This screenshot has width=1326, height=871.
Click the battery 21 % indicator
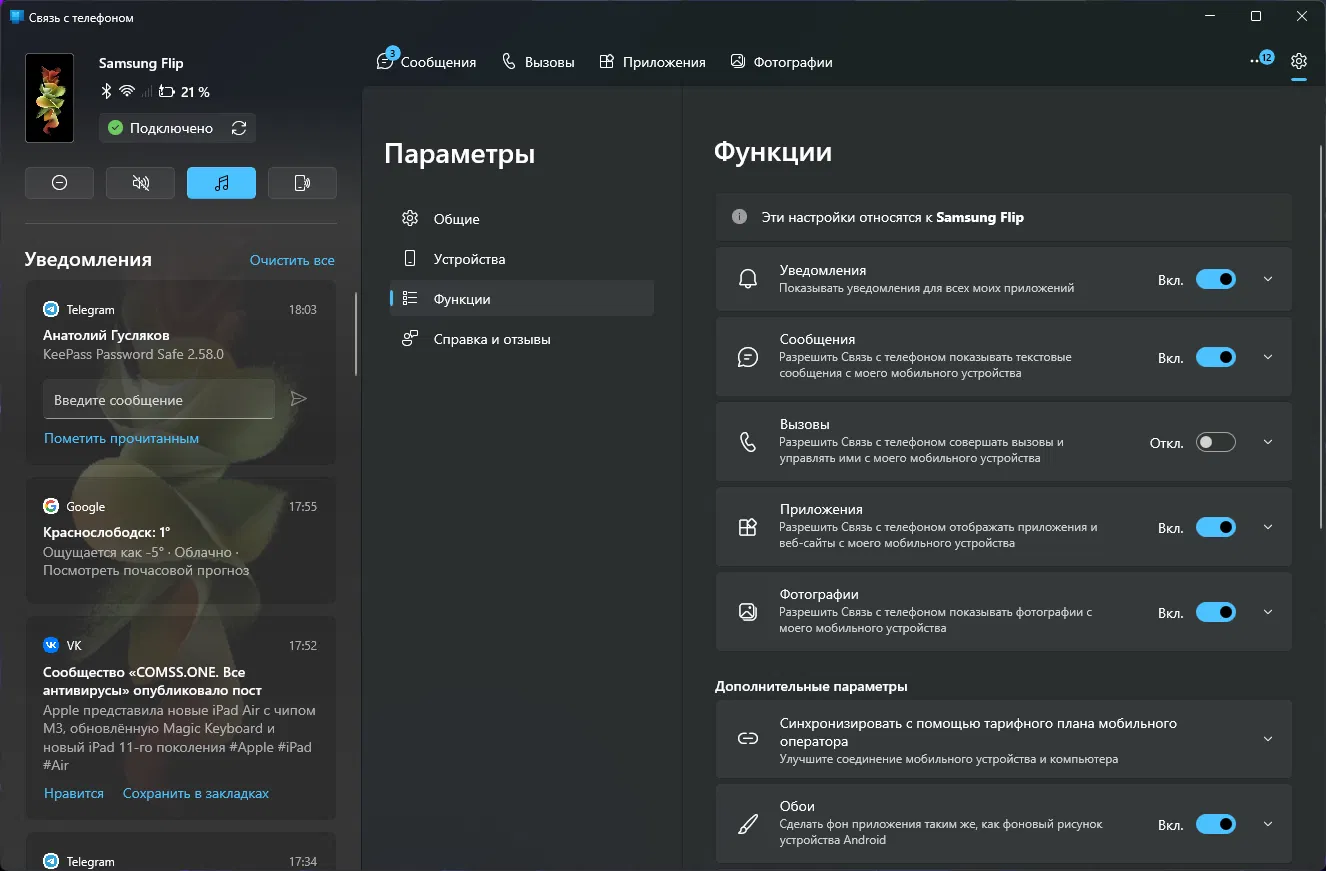(185, 92)
